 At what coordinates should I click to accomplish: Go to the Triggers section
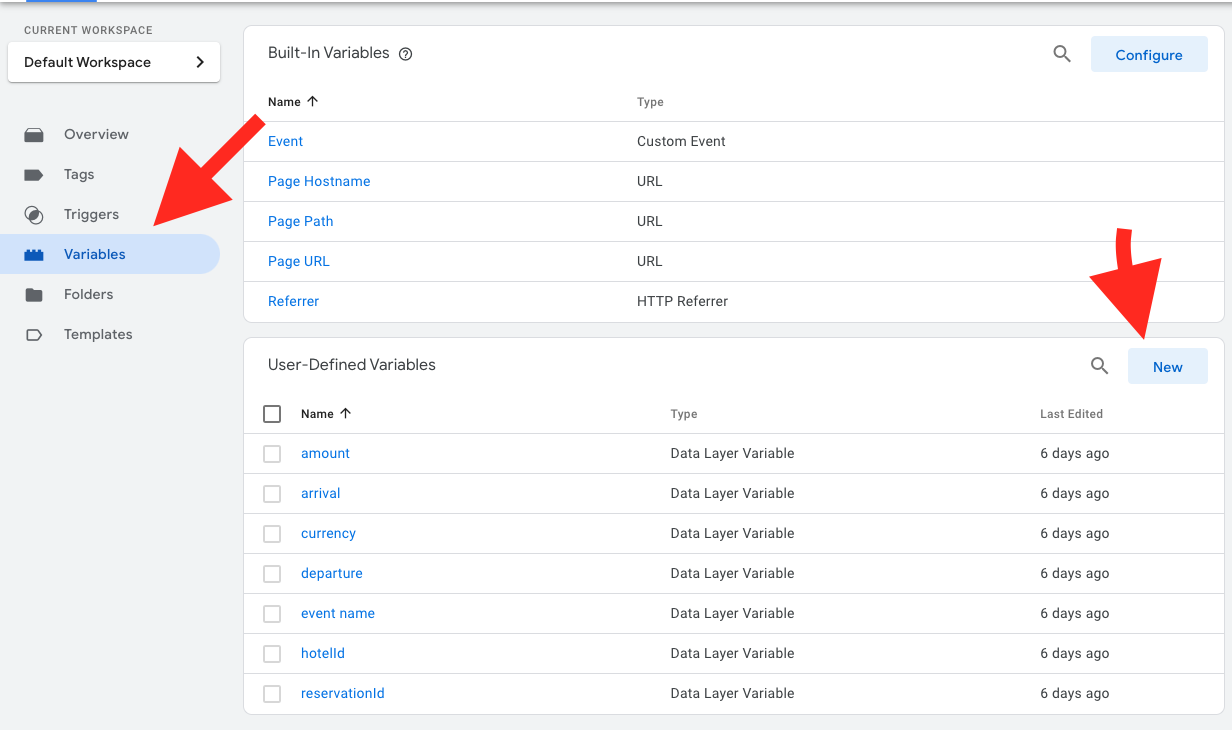(x=91, y=215)
